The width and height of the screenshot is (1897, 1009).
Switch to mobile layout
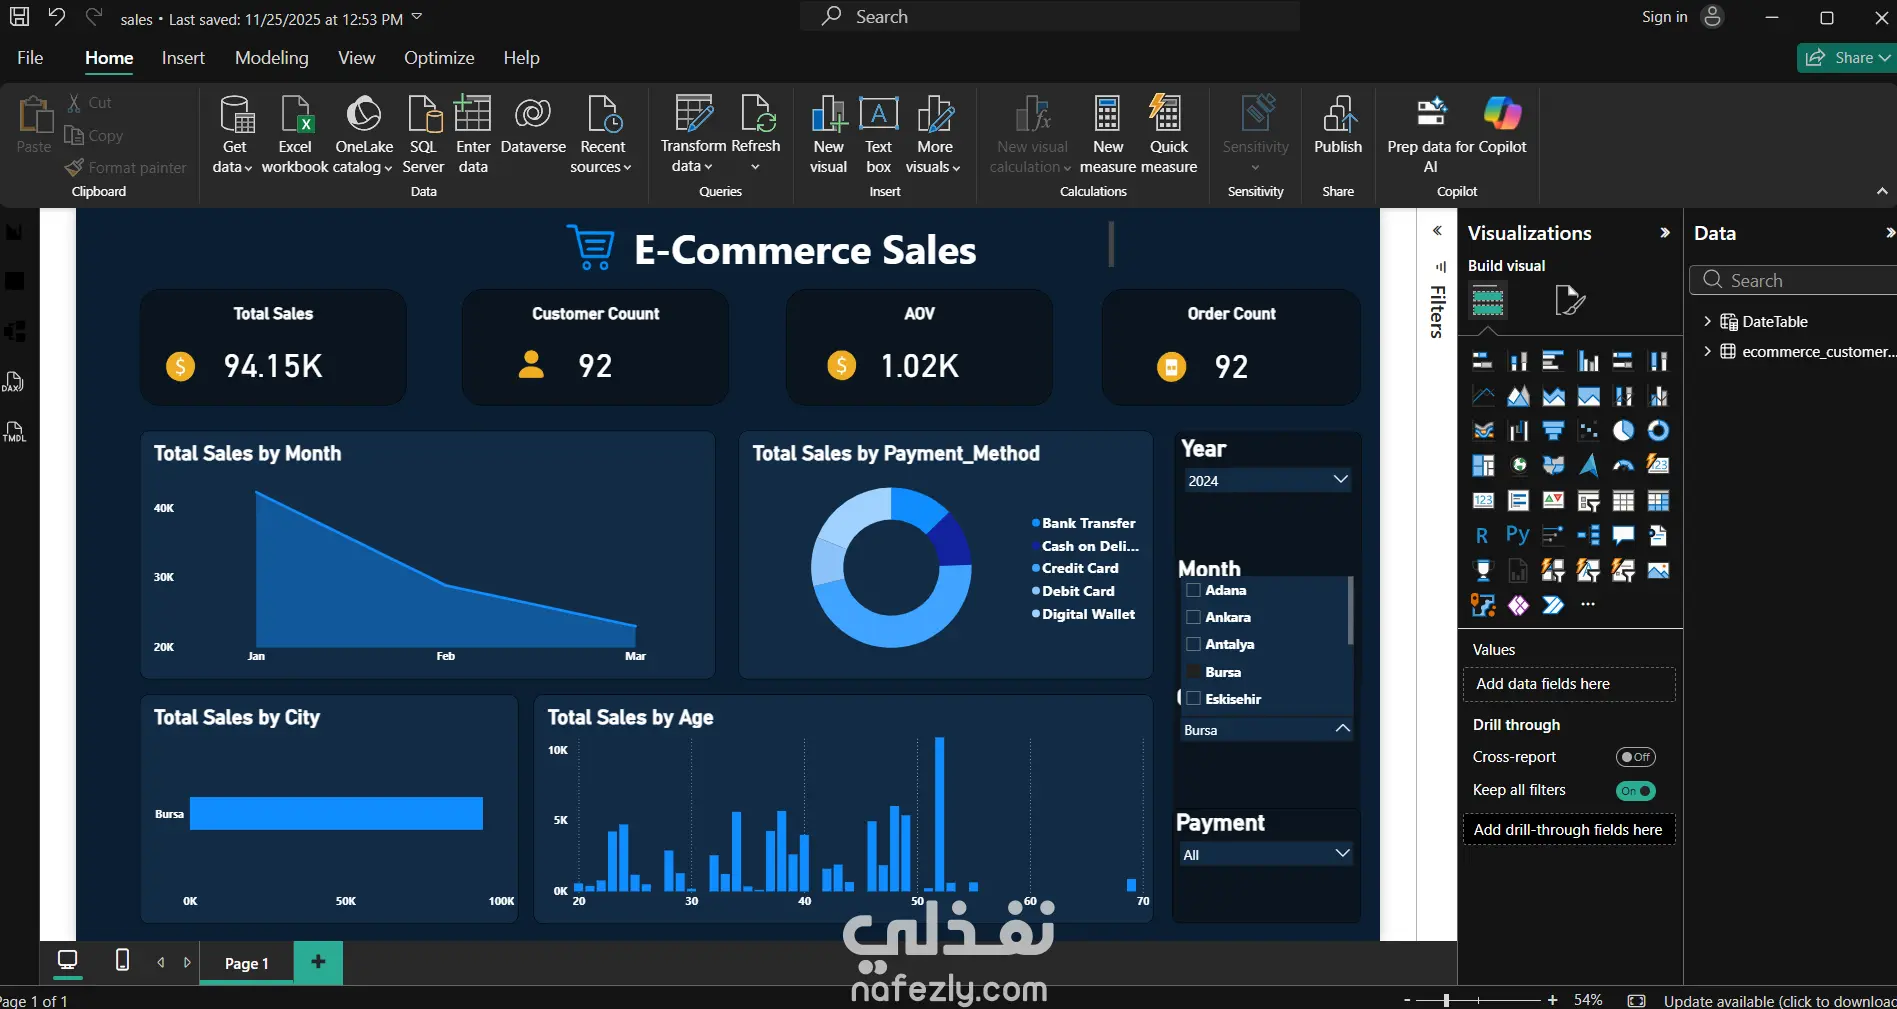(x=122, y=961)
